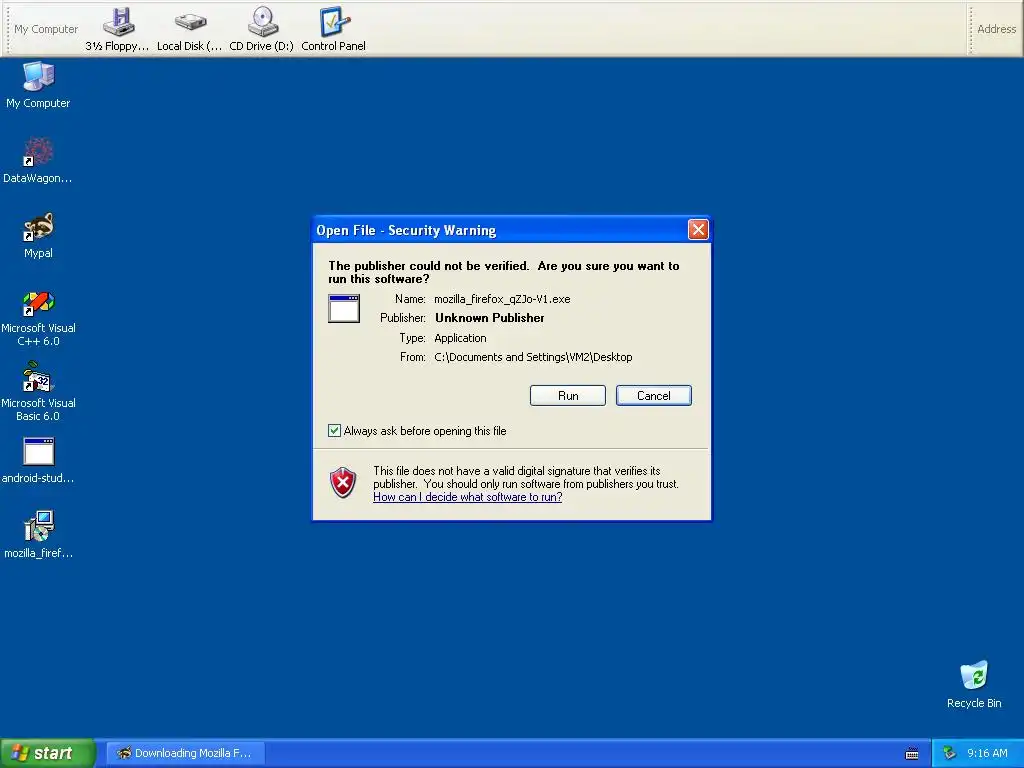
Task: Click the Application type text
Action: tap(460, 338)
